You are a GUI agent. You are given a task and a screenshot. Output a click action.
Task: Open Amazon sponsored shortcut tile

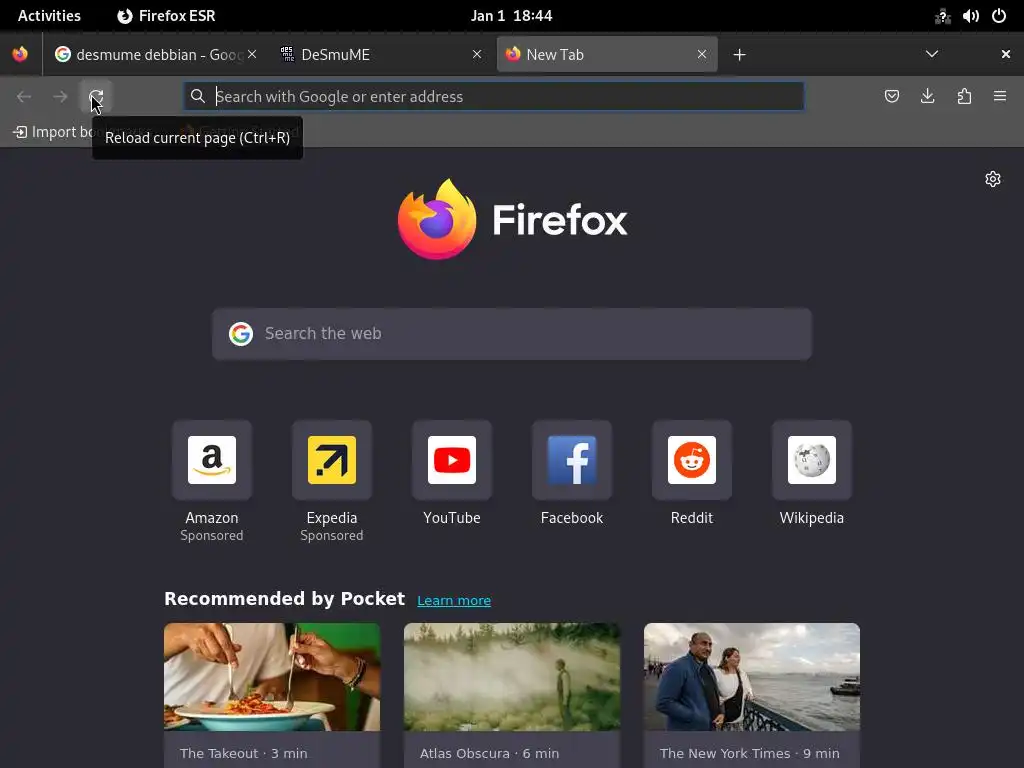point(212,460)
